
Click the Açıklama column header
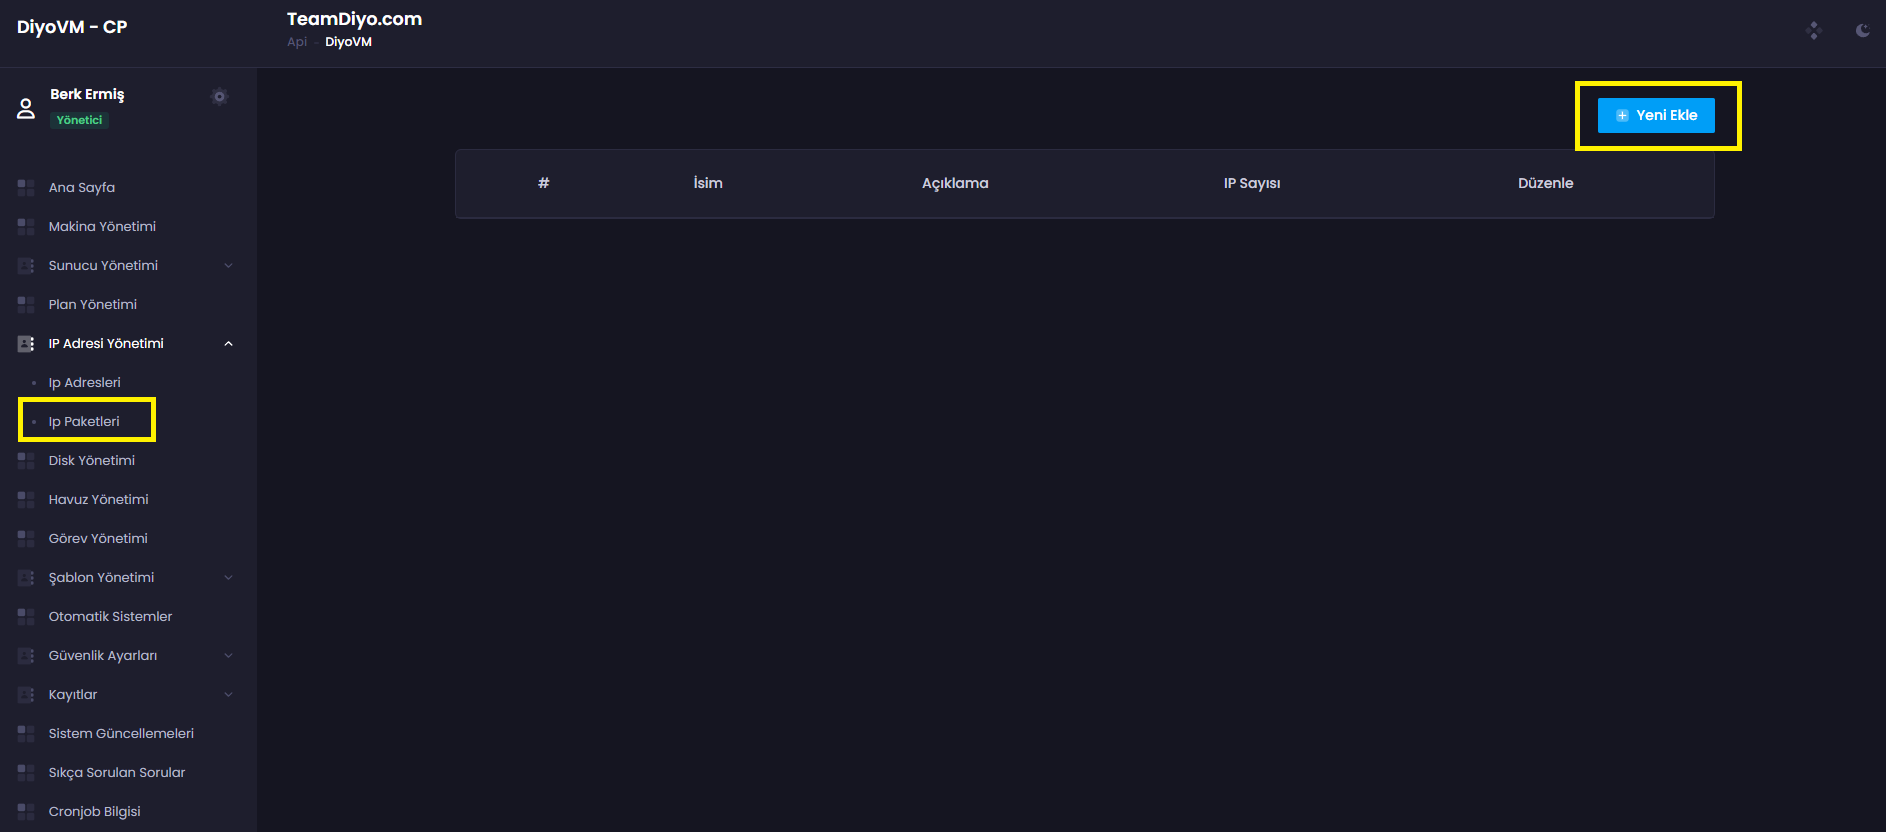[955, 183]
